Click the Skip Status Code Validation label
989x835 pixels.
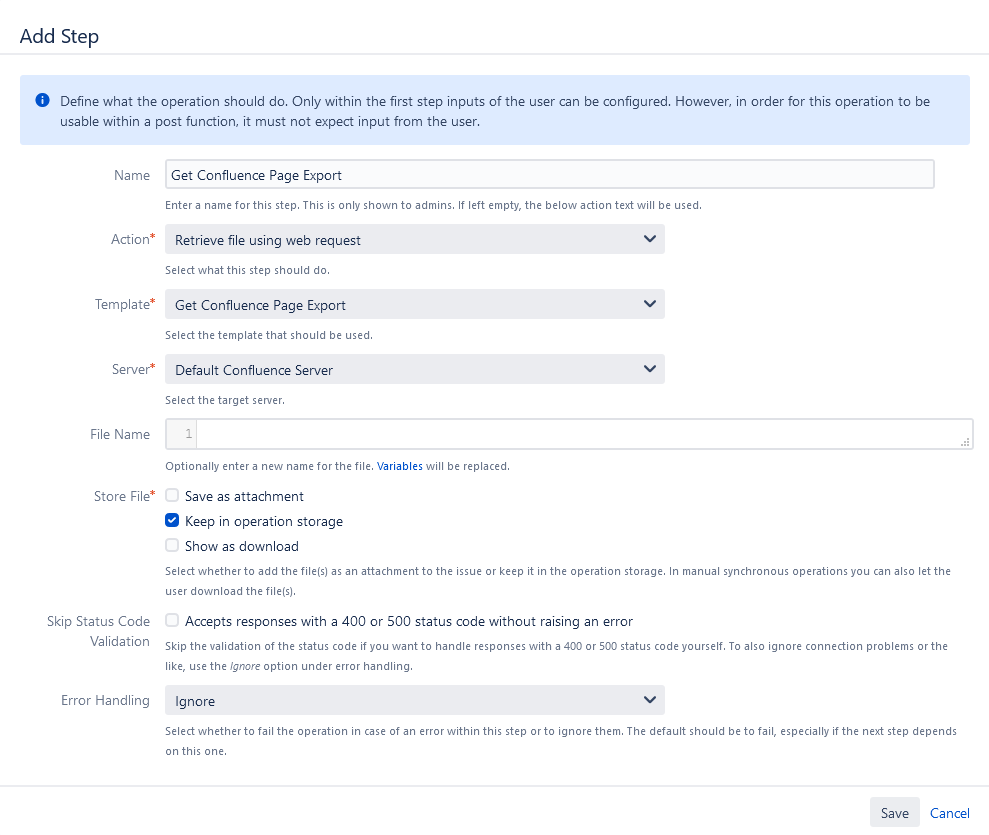click(98, 631)
